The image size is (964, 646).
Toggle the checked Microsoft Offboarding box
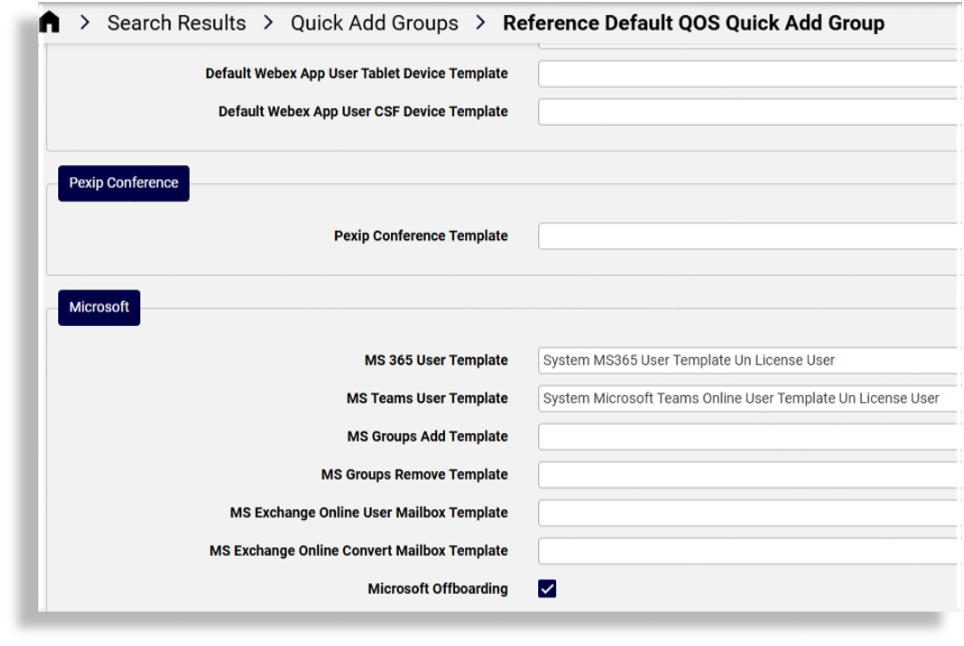point(546,589)
